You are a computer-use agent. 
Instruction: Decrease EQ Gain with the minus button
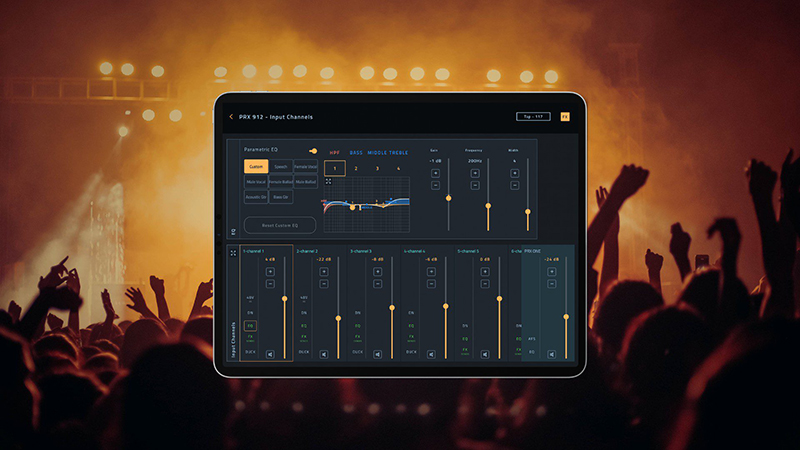[435, 185]
